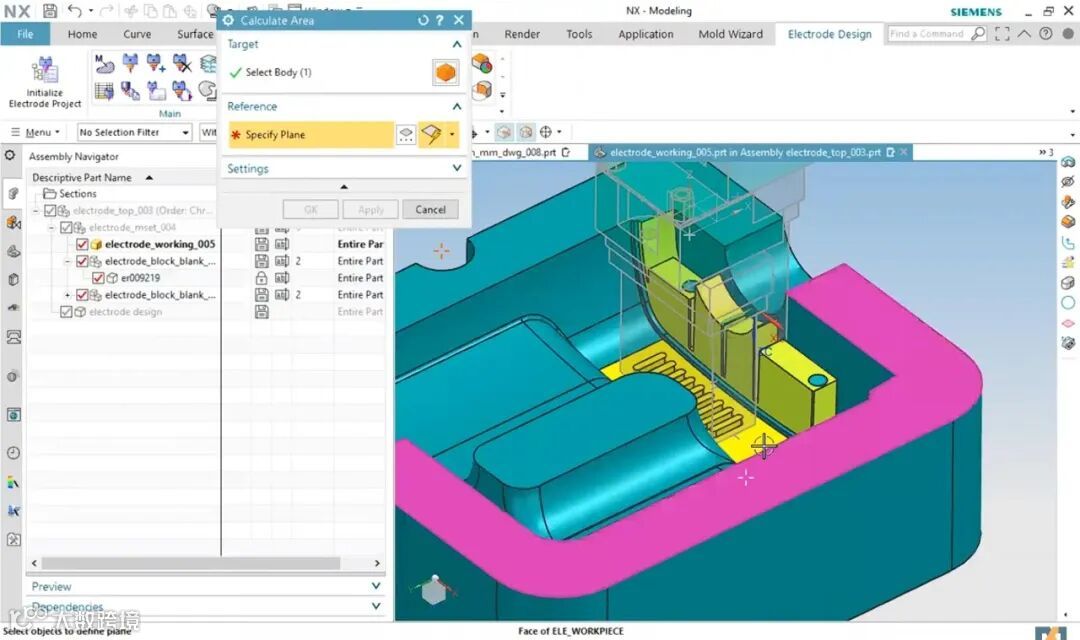This screenshot has height=640, width=1080.
Task: Click the OK button in Calculate Area
Action: [x=311, y=209]
